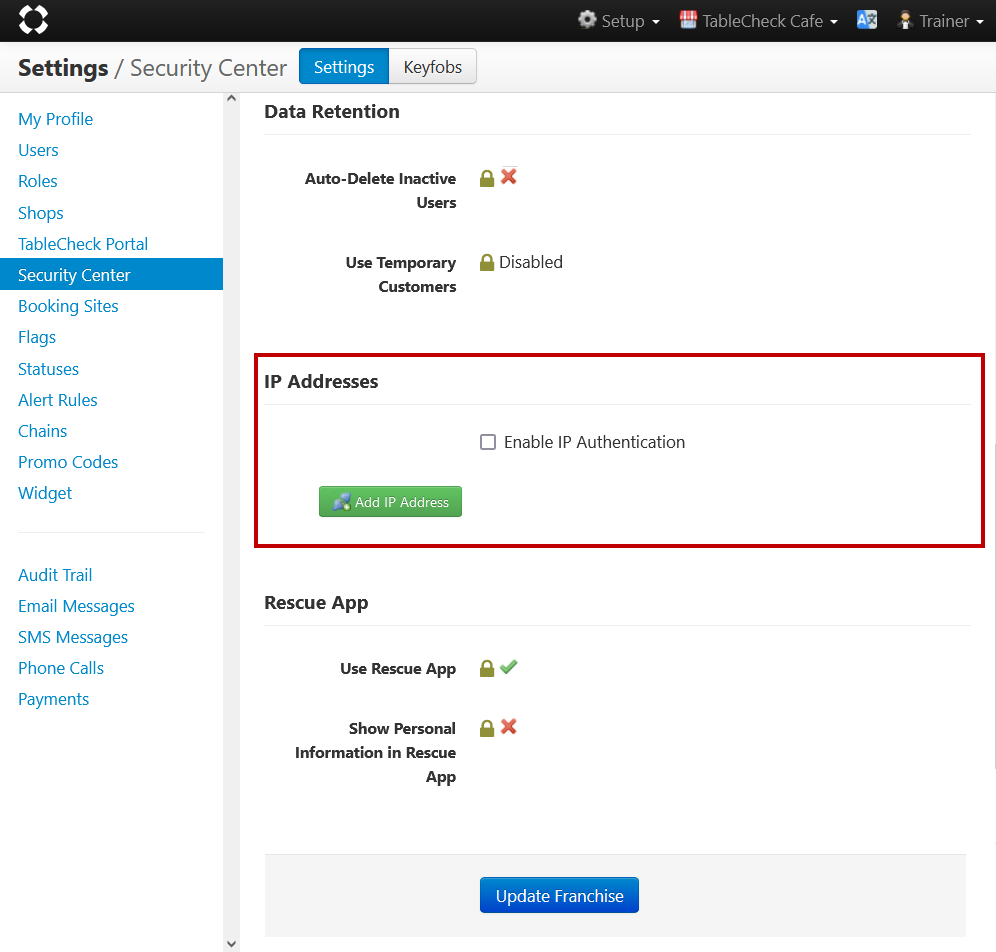Click the Trainer user avatar icon

[905, 20]
